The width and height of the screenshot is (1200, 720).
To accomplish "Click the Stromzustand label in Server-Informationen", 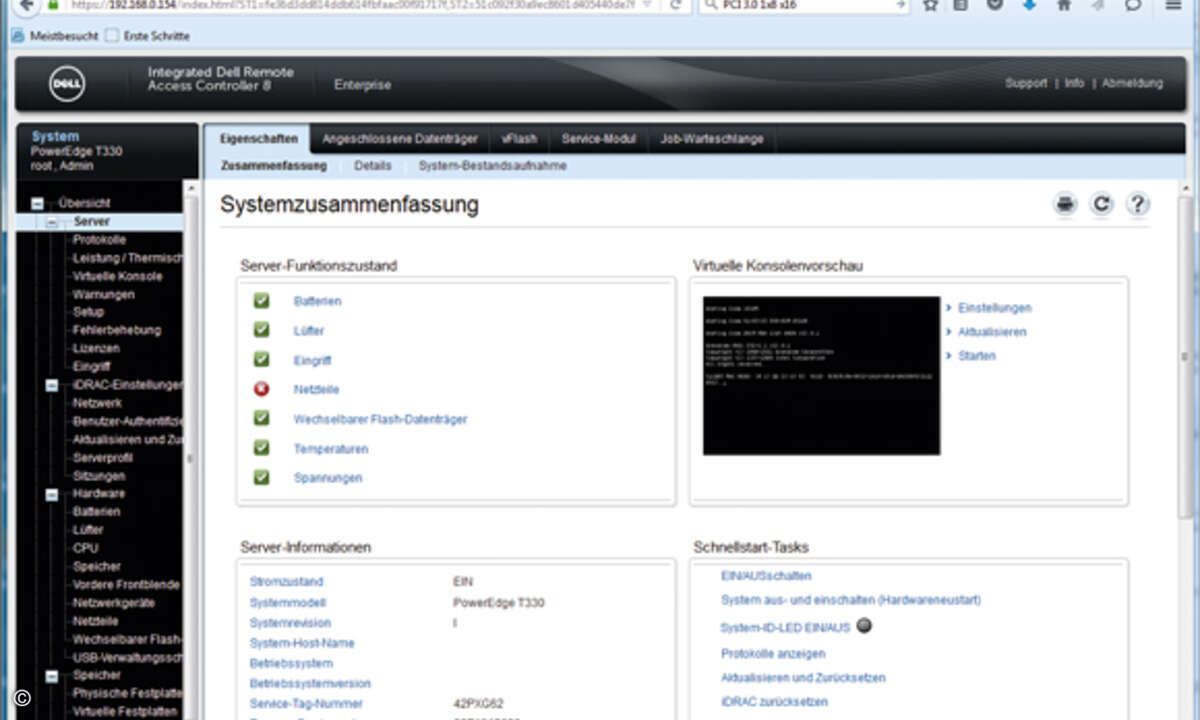I will point(286,582).
